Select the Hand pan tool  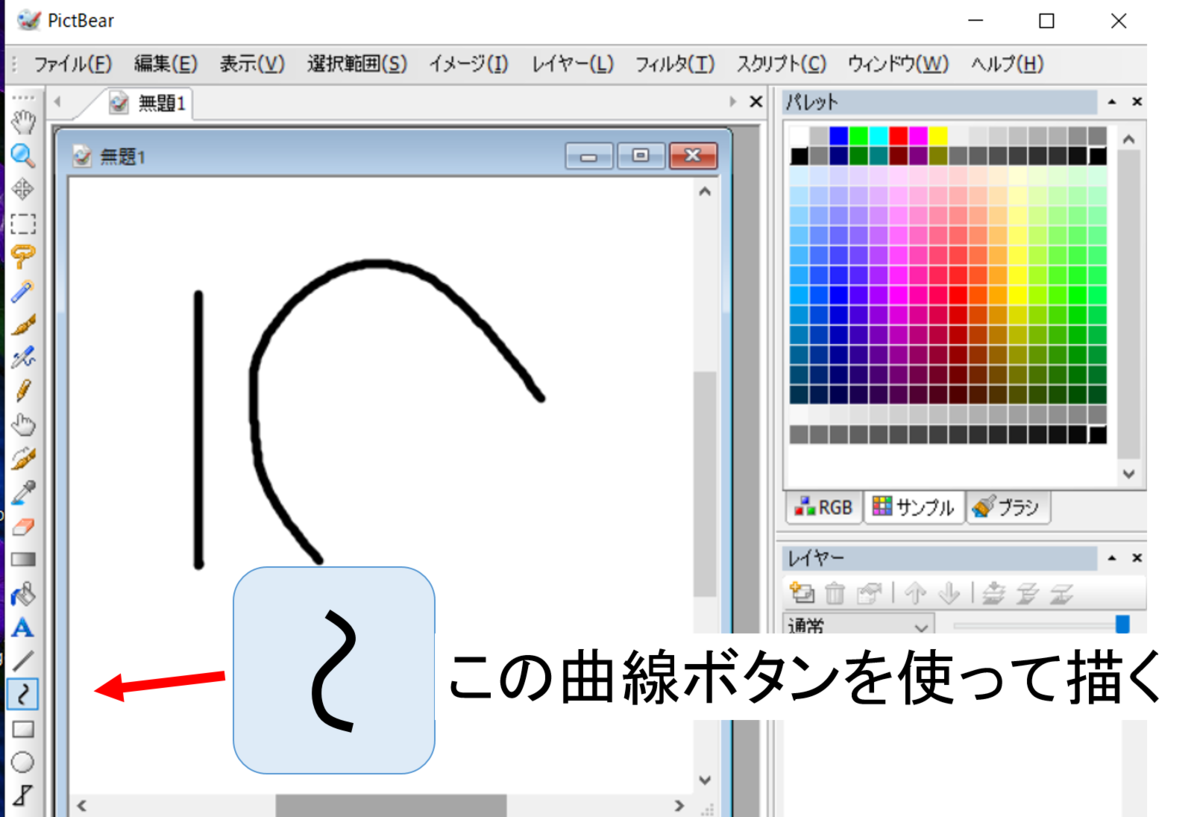(x=22, y=122)
